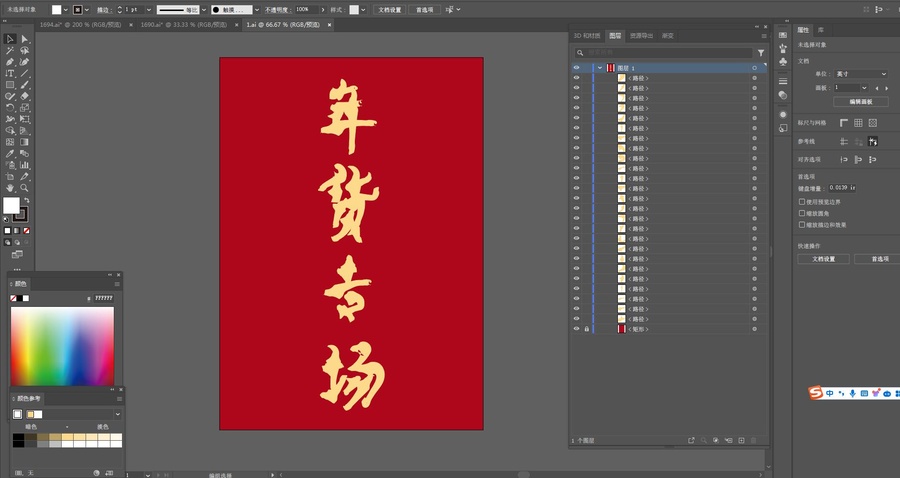Select the Rotate tool
This screenshot has width=900, height=478.
10,108
